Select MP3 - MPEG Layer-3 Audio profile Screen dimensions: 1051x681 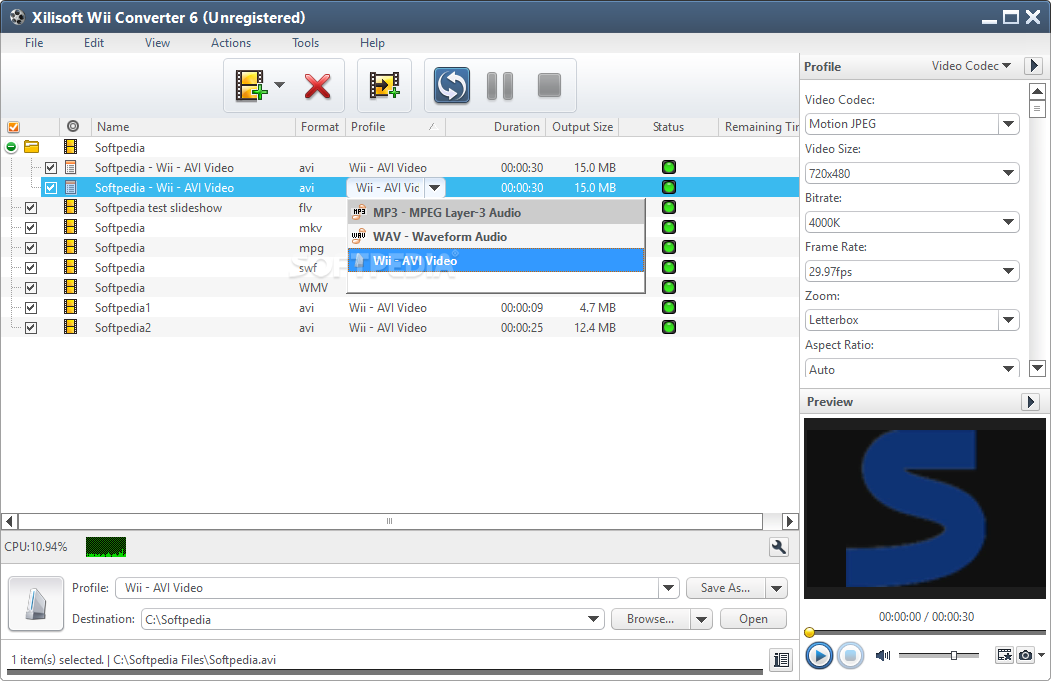496,212
